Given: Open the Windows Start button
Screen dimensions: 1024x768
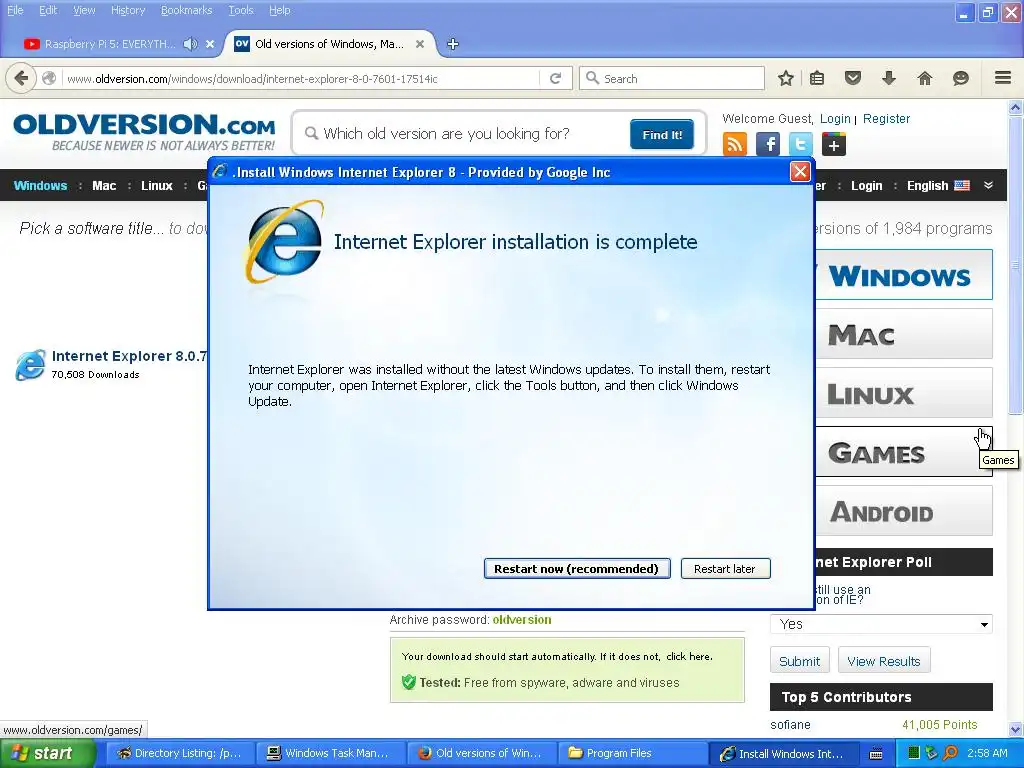Looking at the screenshot, I should 47,753.
